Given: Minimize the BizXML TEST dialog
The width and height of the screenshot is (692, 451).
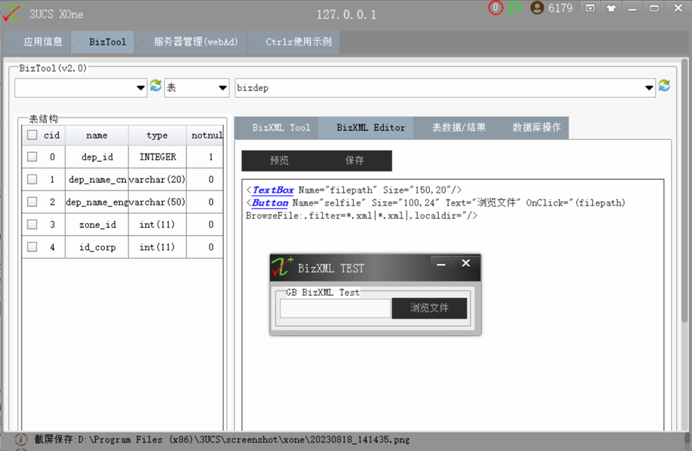Looking at the screenshot, I should pos(440,264).
